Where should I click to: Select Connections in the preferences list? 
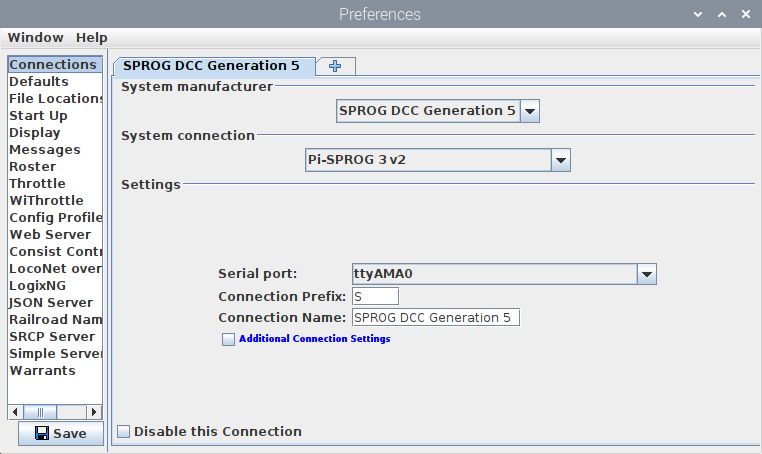(x=55, y=65)
